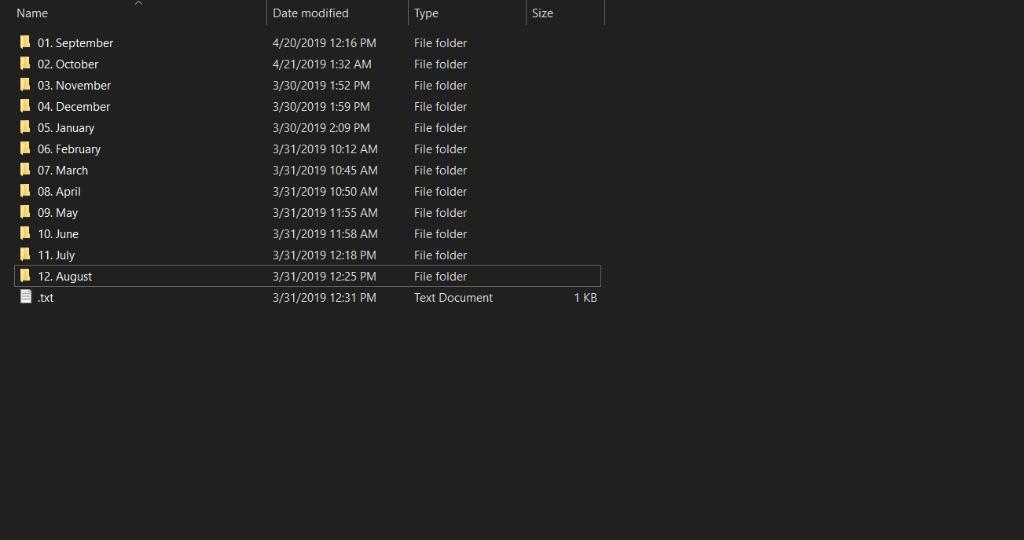The height and width of the screenshot is (540, 1024).
Task: Select the .txt text document icon
Action: coord(25,297)
